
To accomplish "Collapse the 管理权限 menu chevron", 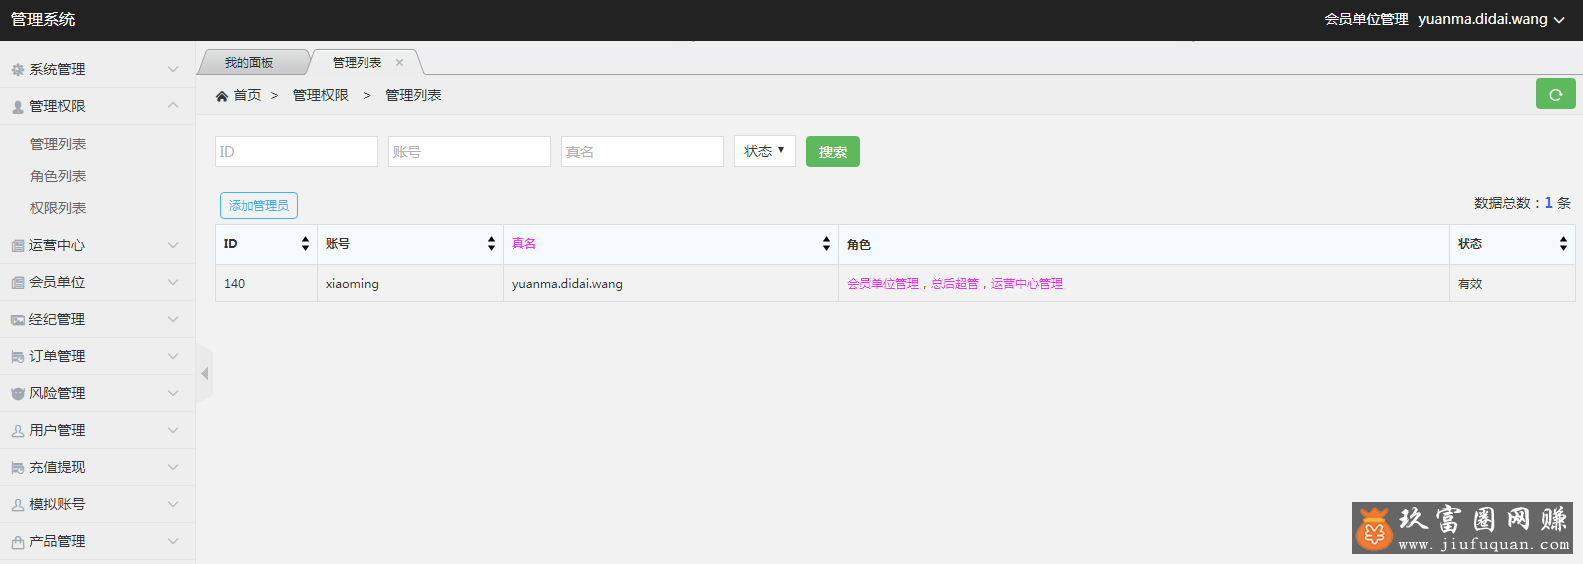I will click(173, 105).
